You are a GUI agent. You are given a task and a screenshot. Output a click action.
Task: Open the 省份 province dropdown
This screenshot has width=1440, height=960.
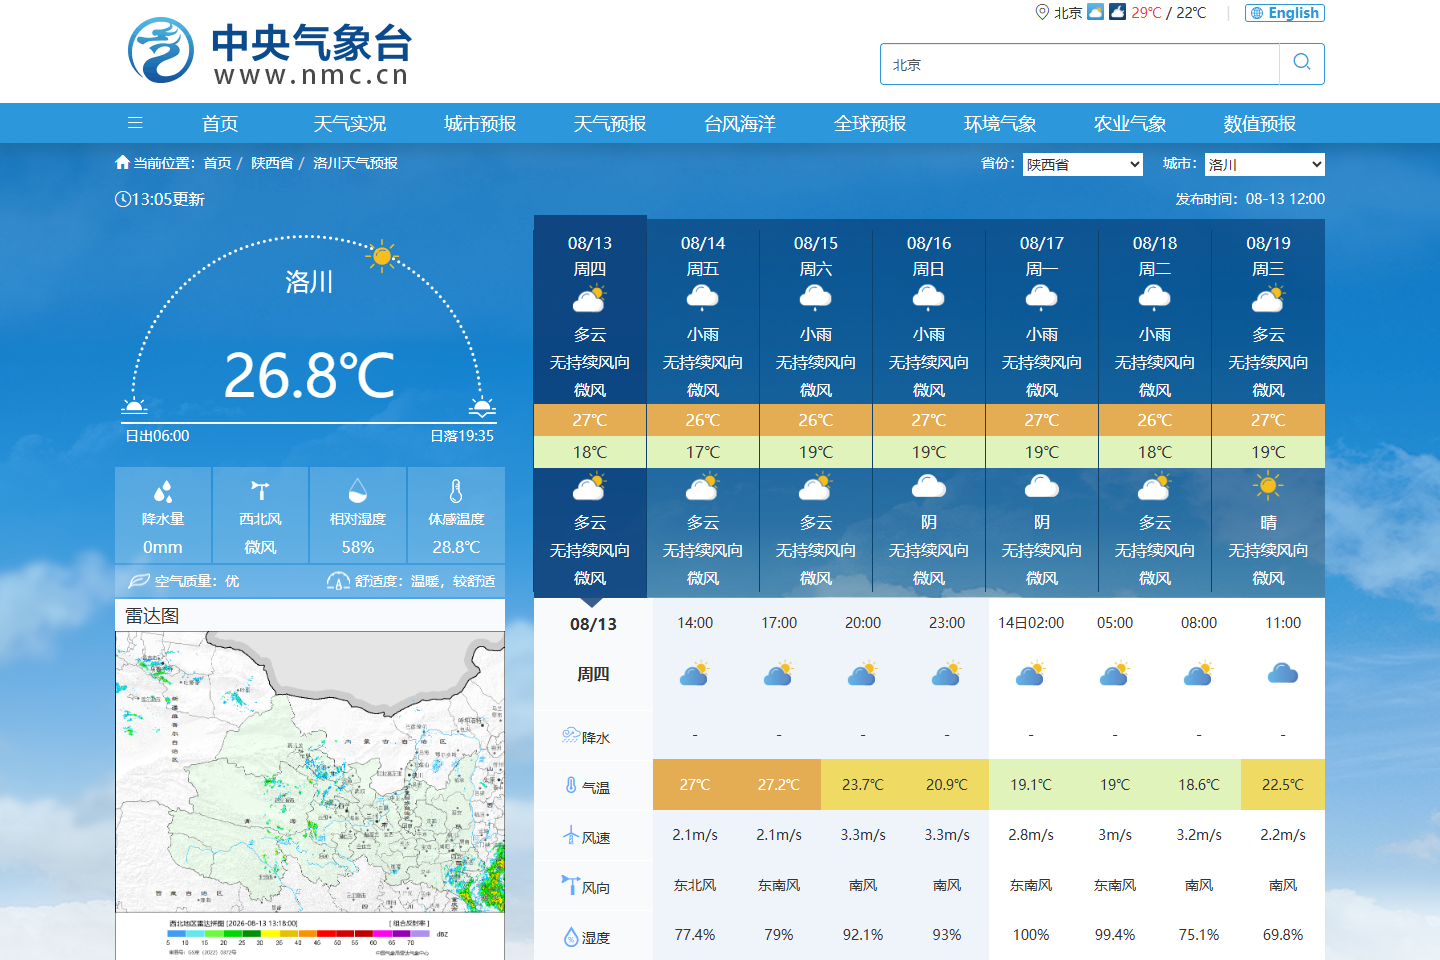tap(1083, 164)
